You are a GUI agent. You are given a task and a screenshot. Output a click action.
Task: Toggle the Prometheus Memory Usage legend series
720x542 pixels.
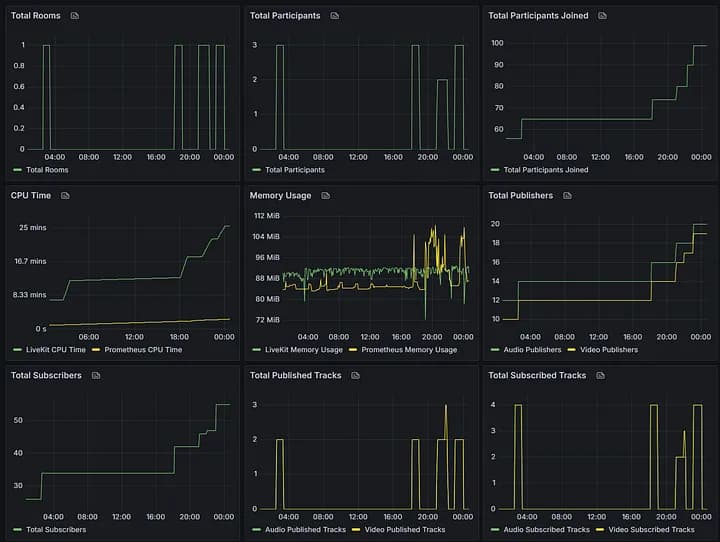pyautogui.click(x=408, y=350)
